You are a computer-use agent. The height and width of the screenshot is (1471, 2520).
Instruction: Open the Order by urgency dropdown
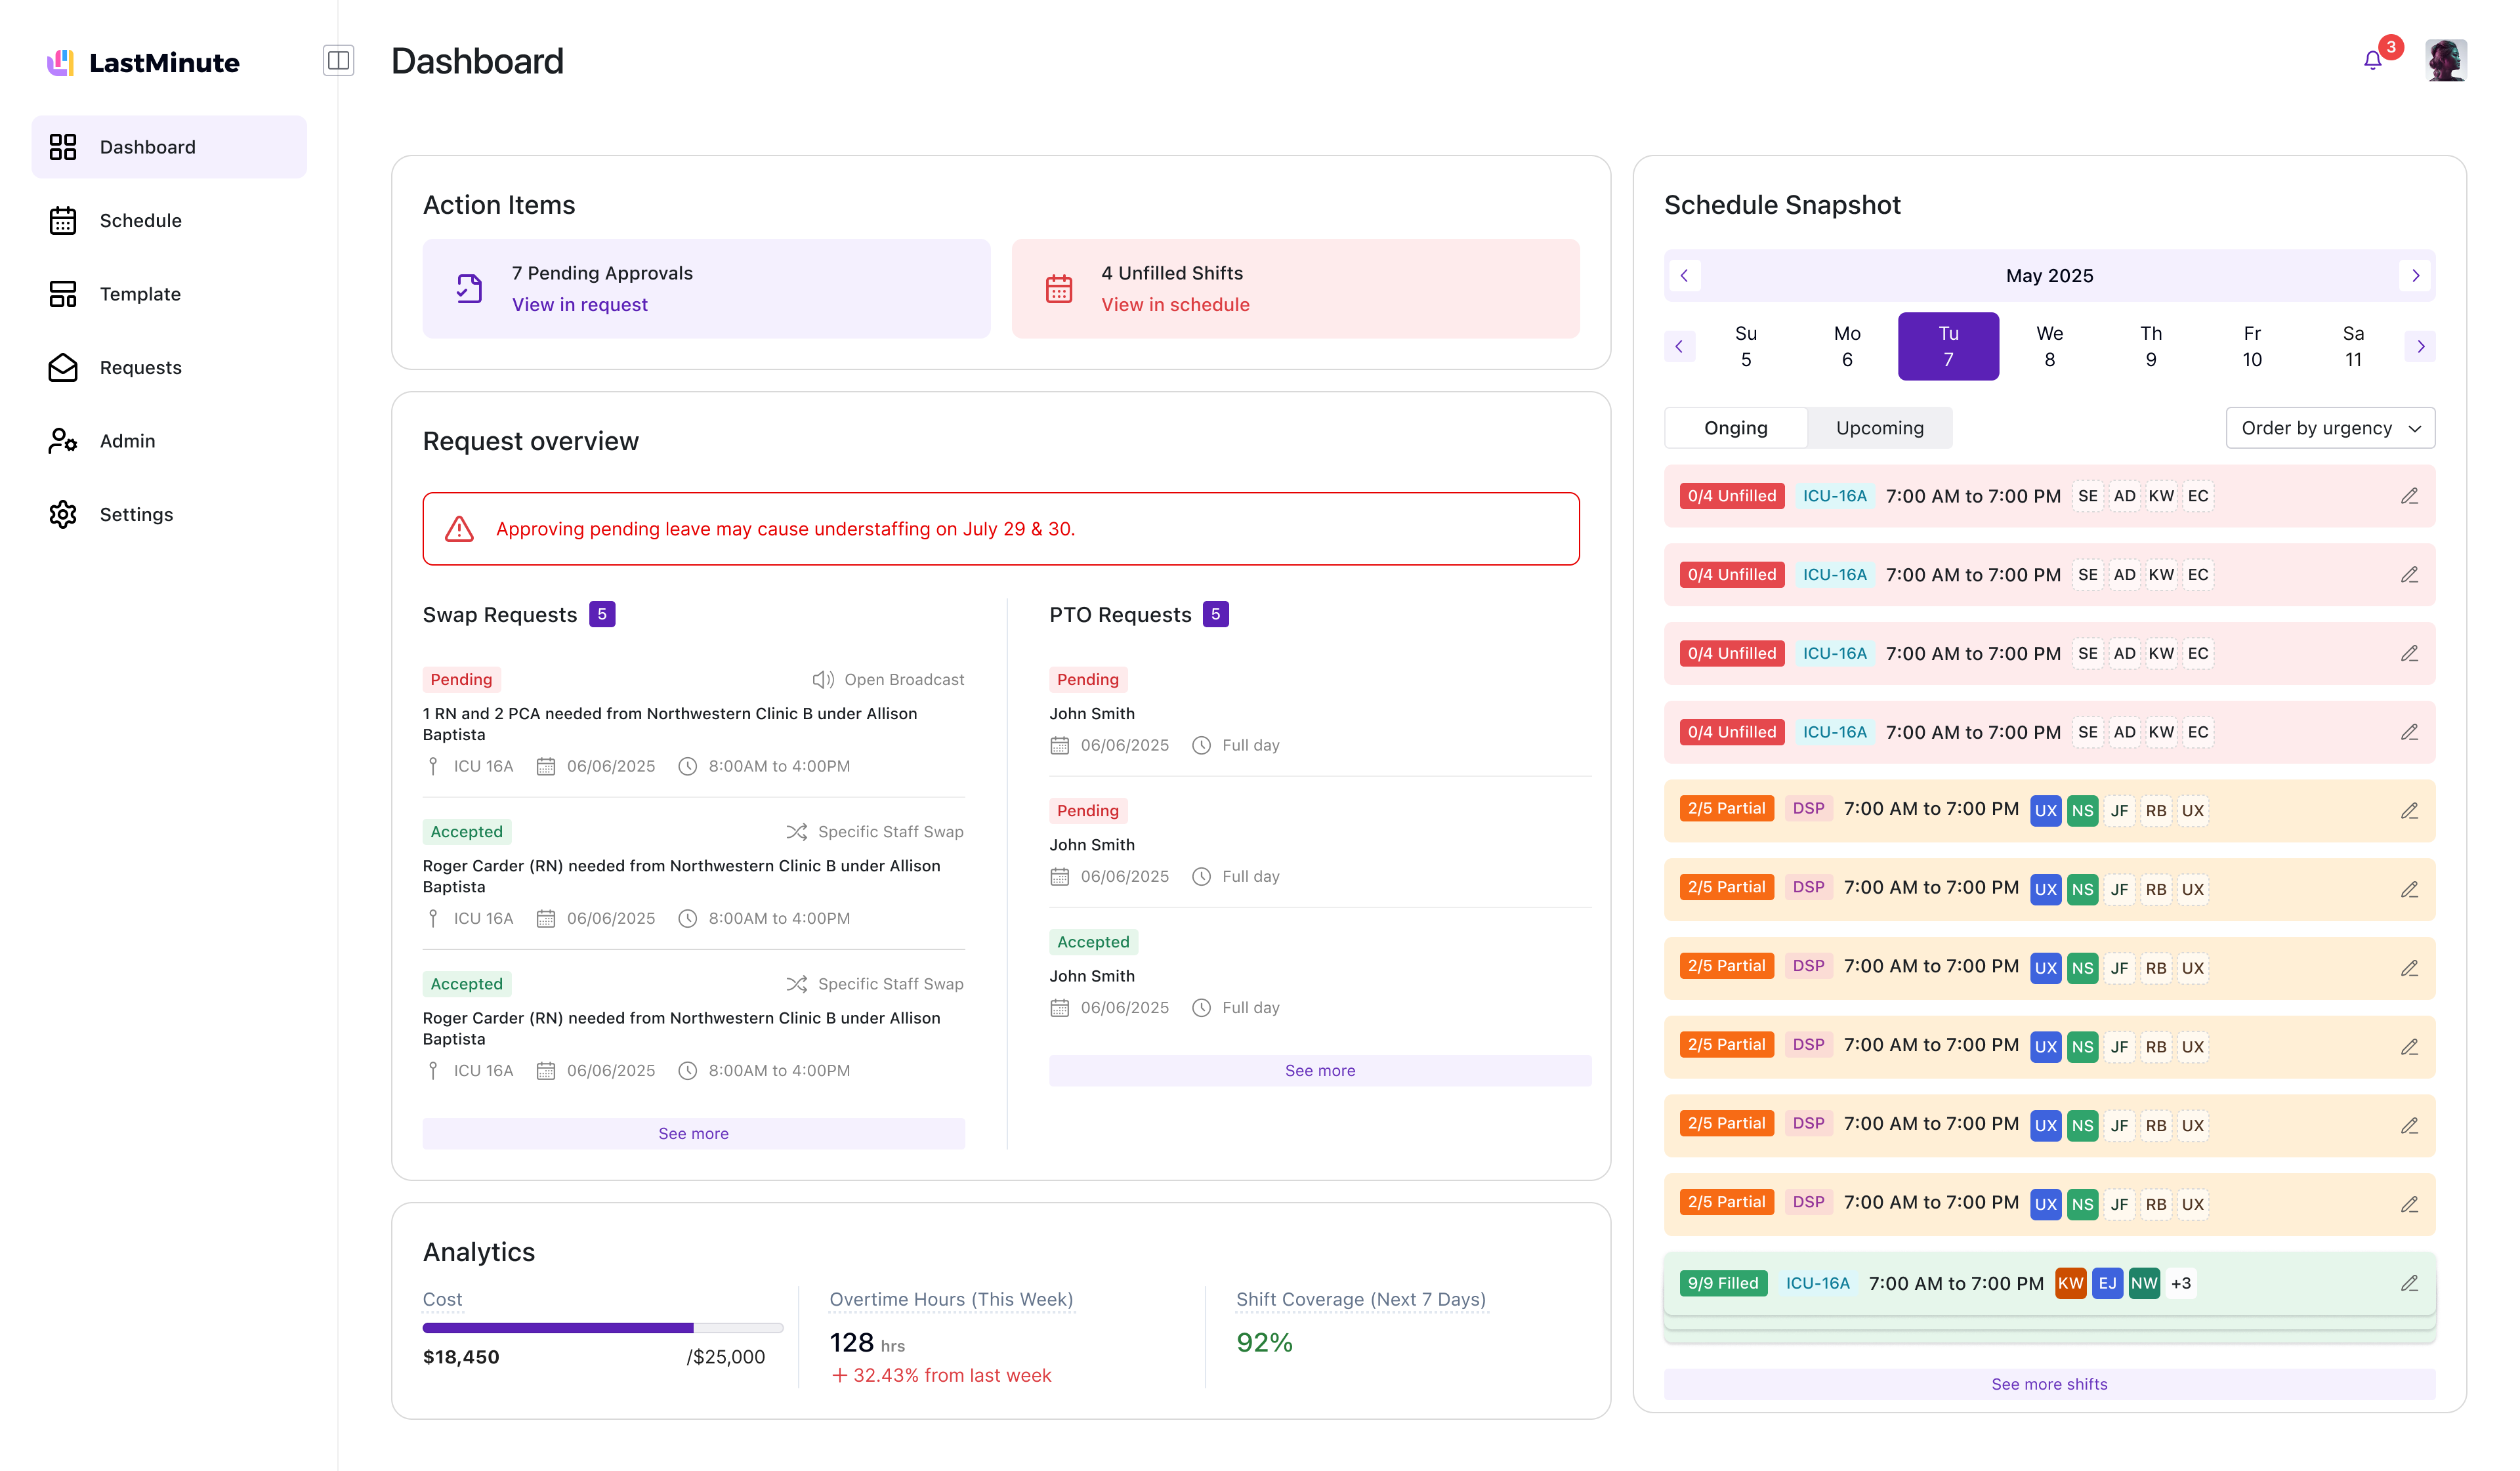coord(2330,427)
